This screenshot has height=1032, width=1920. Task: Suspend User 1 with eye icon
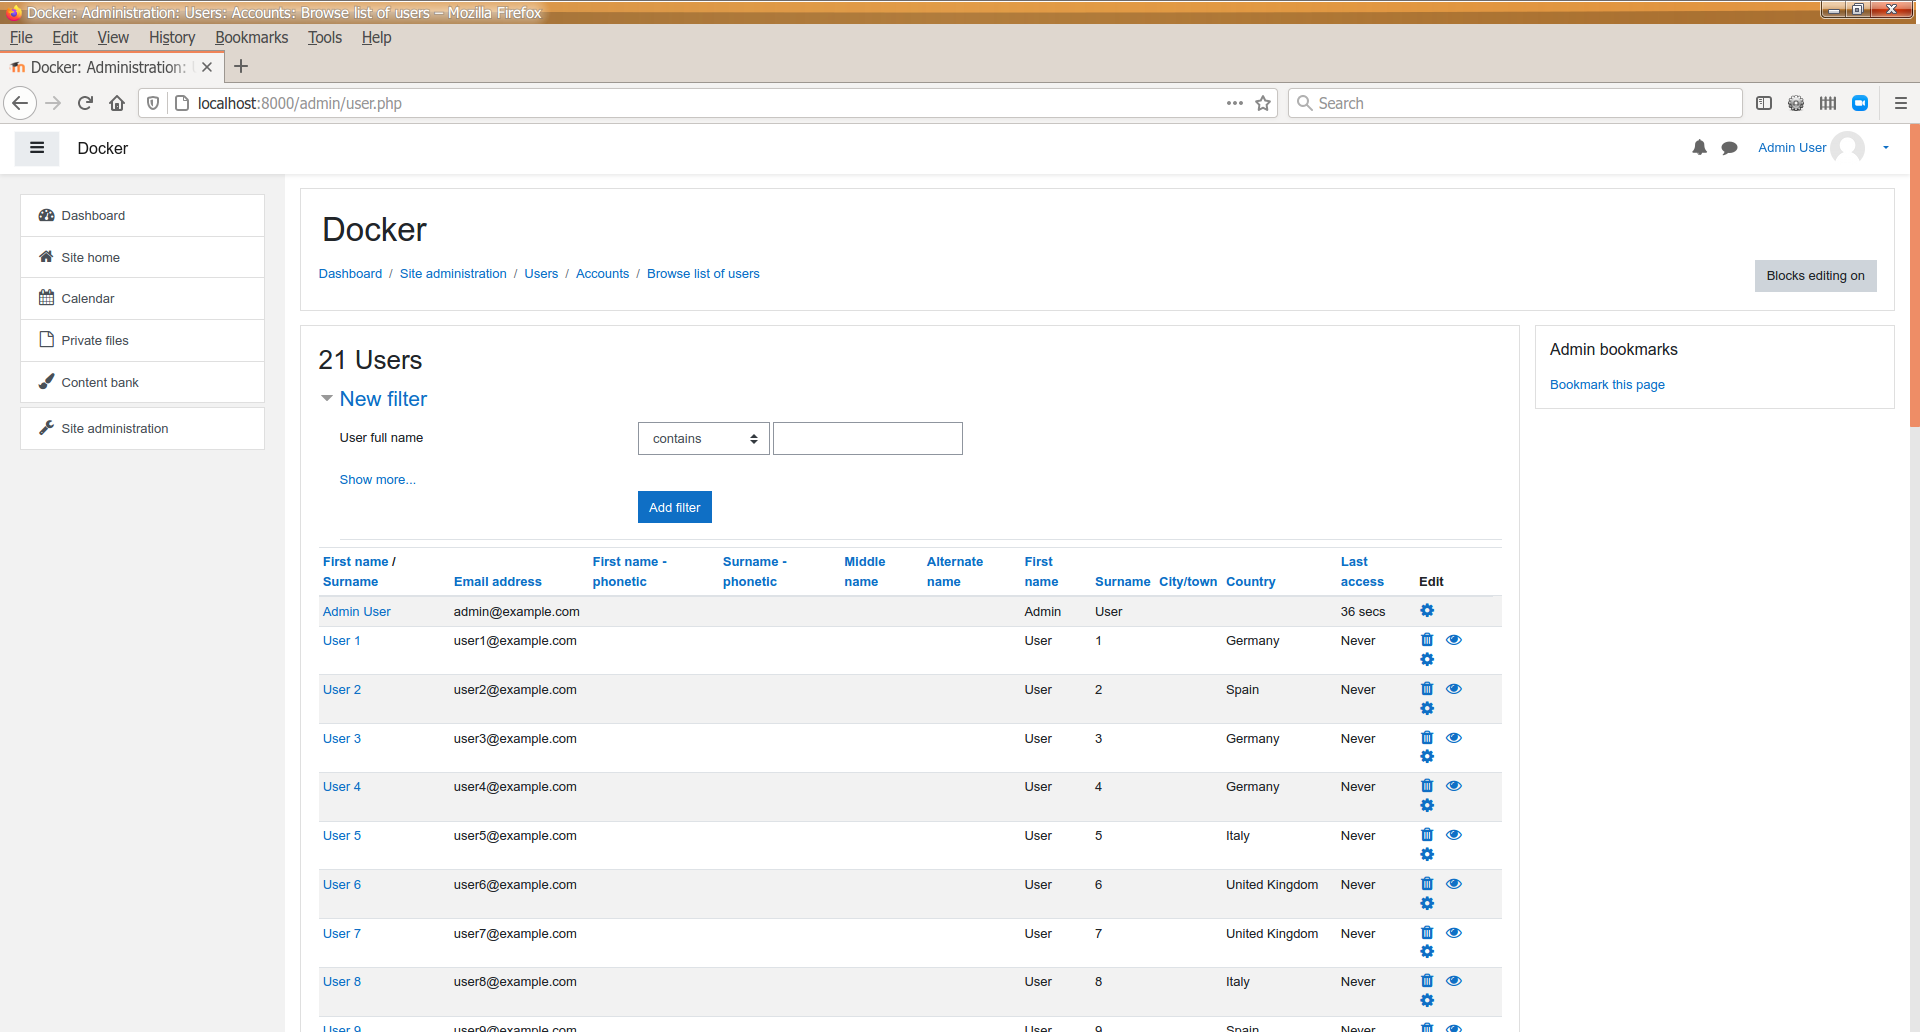1454,640
